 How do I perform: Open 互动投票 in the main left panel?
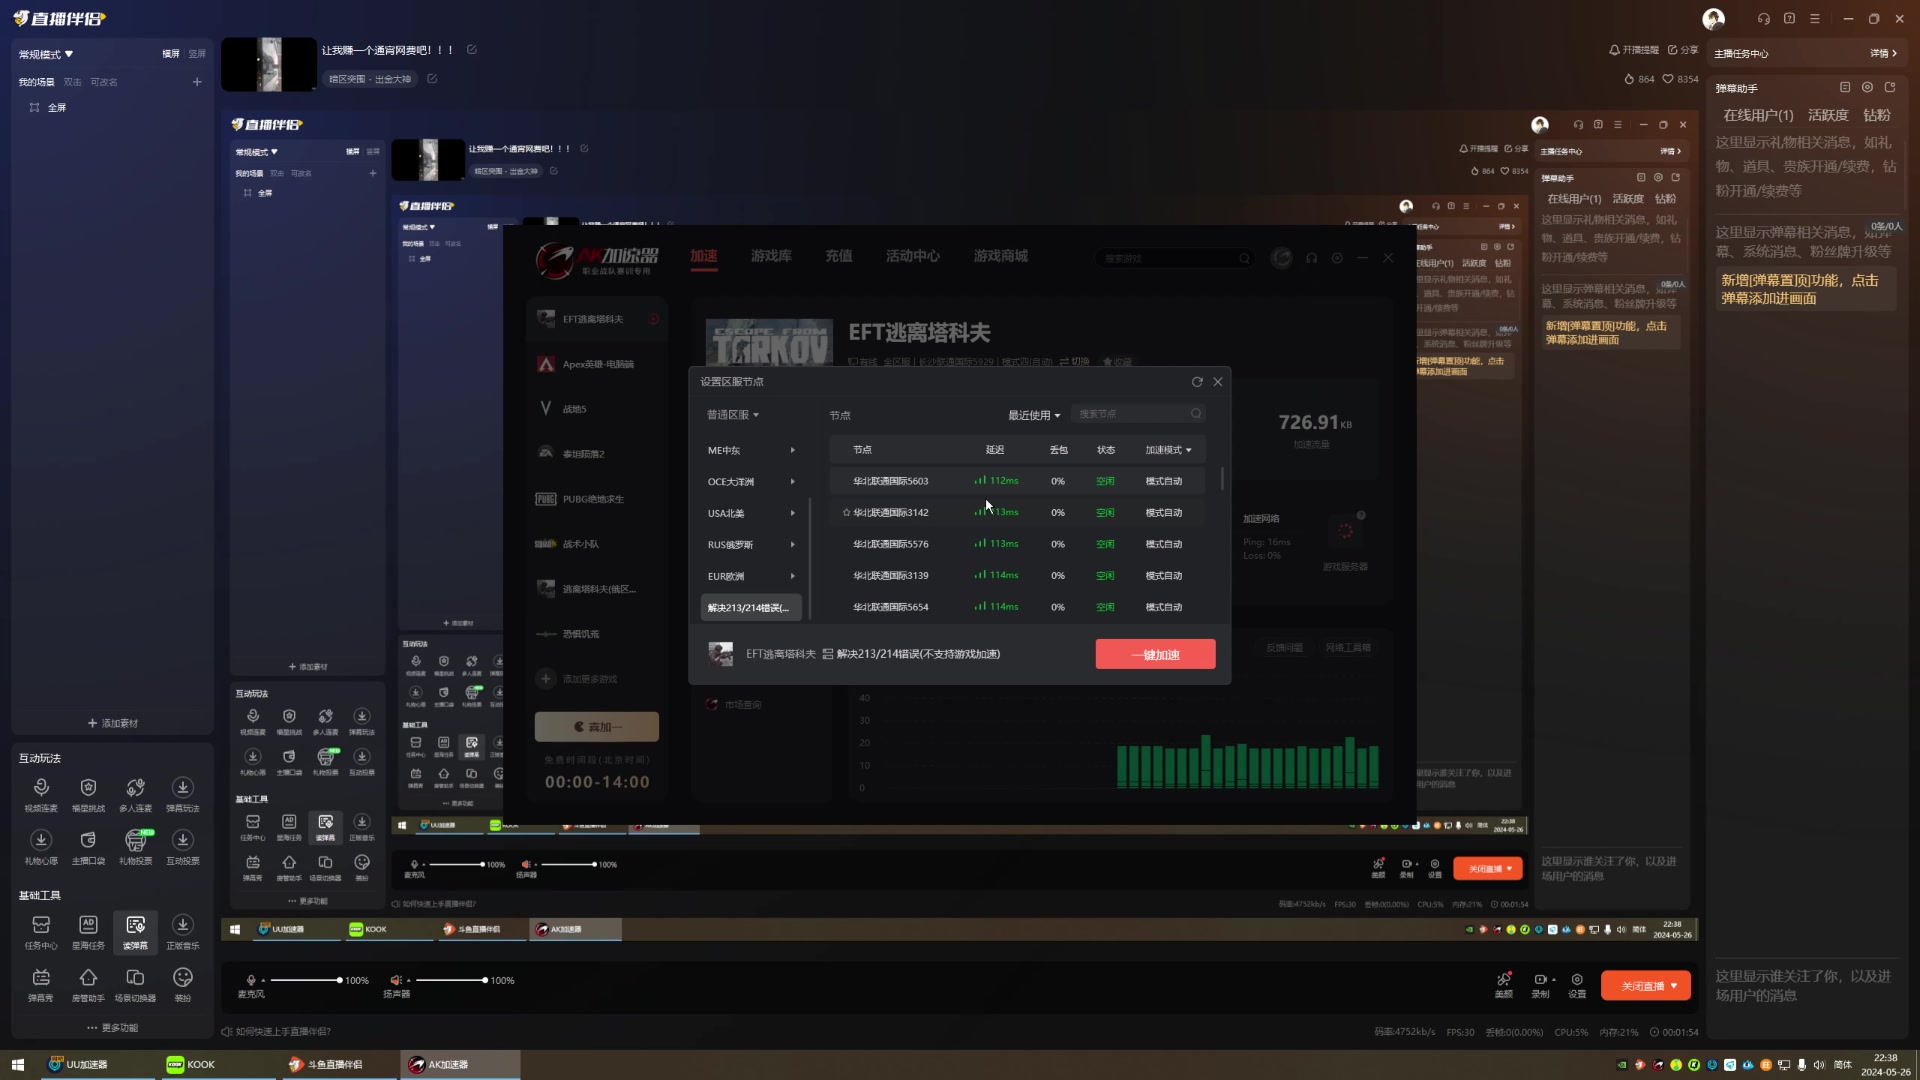tap(182, 847)
